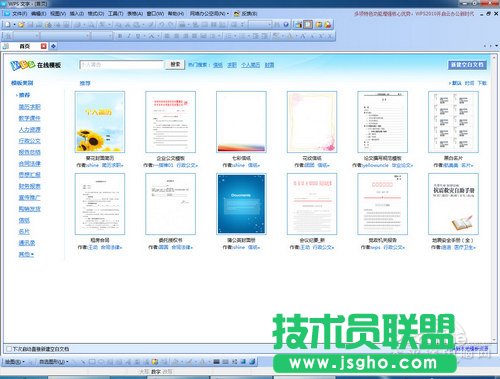Open the 插入 menu
500x379 pixels.
tap(77, 14)
